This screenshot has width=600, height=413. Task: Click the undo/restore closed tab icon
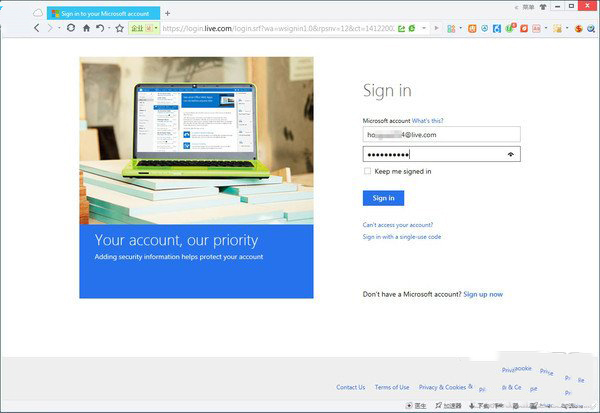pyautogui.click(x=100, y=28)
